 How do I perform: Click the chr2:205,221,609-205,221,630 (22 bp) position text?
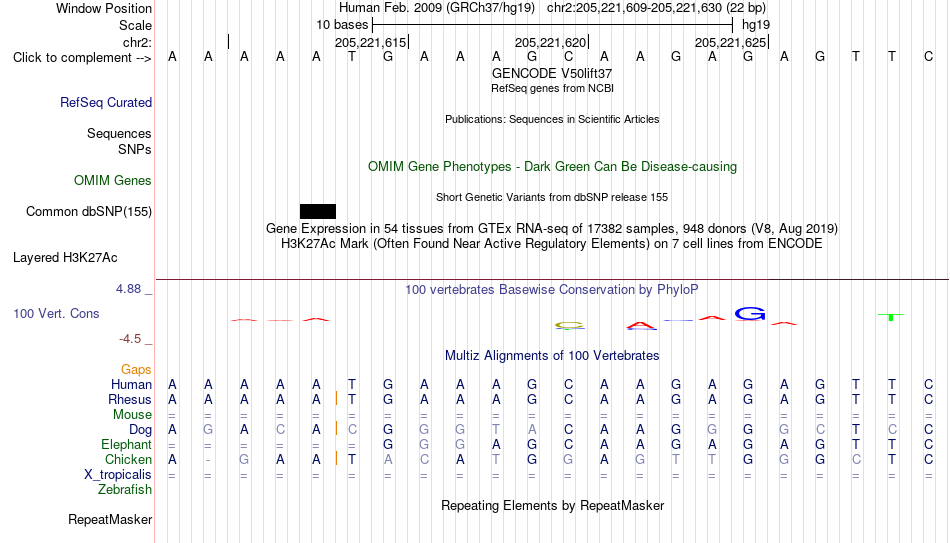(x=657, y=8)
